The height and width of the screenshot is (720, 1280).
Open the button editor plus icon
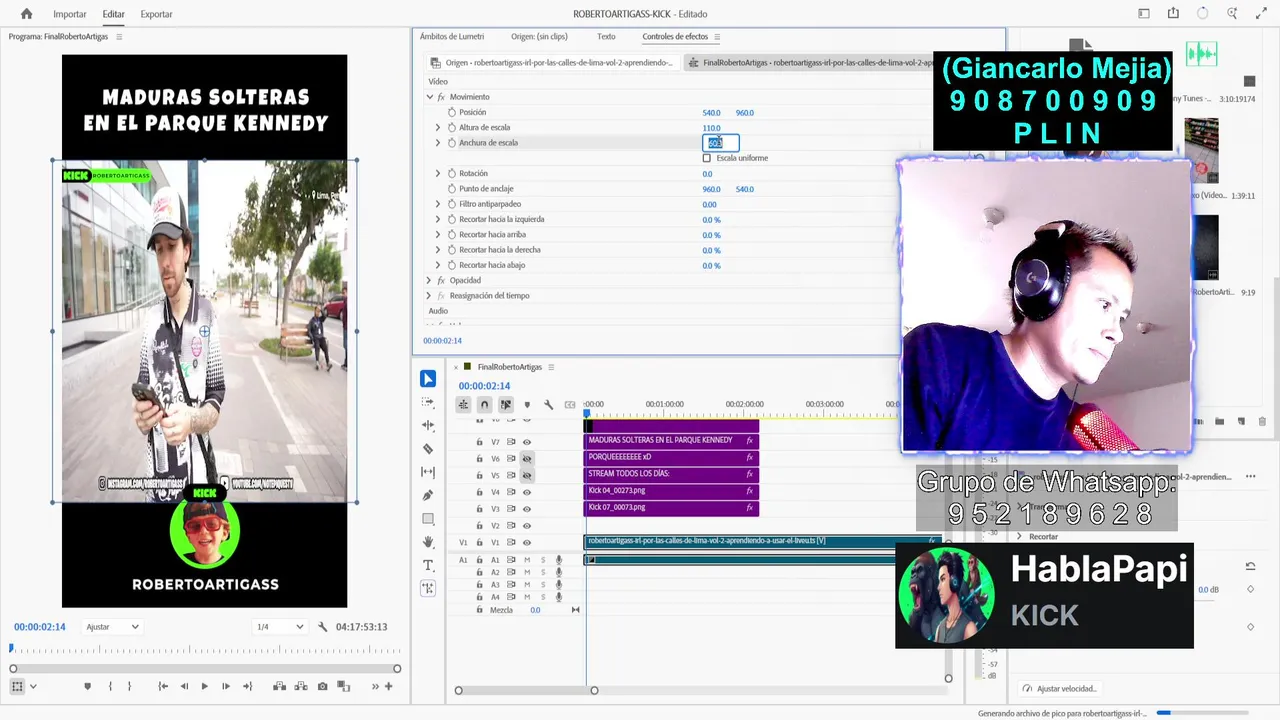(x=389, y=686)
